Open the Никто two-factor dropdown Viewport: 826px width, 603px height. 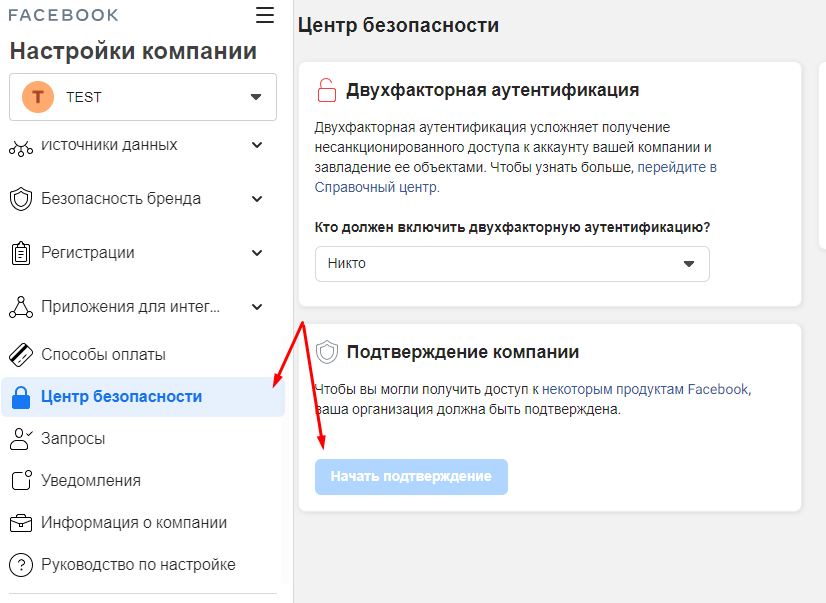pos(512,264)
